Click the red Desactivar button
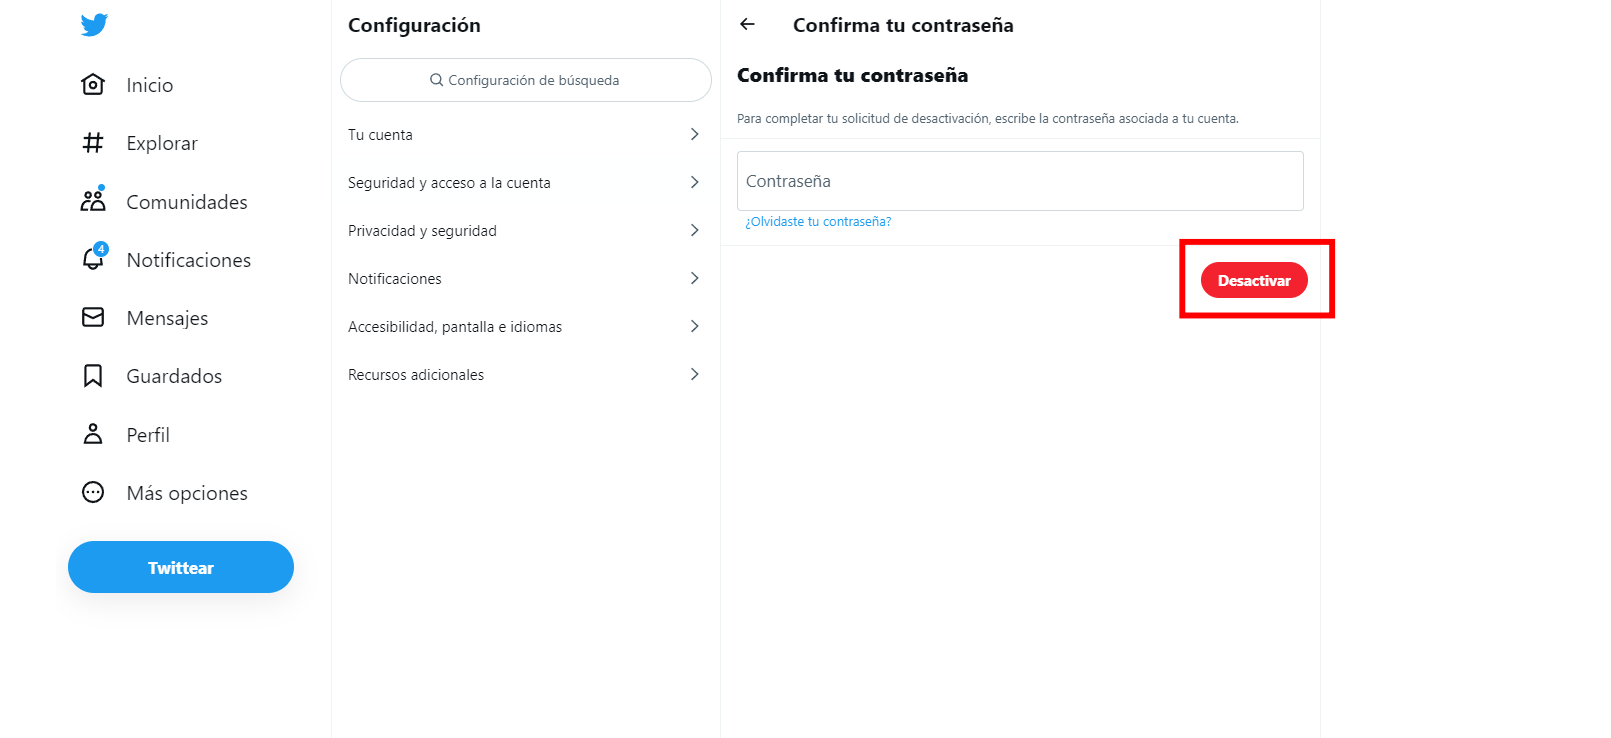Screen dimensions: 1611x738 [1254, 280]
